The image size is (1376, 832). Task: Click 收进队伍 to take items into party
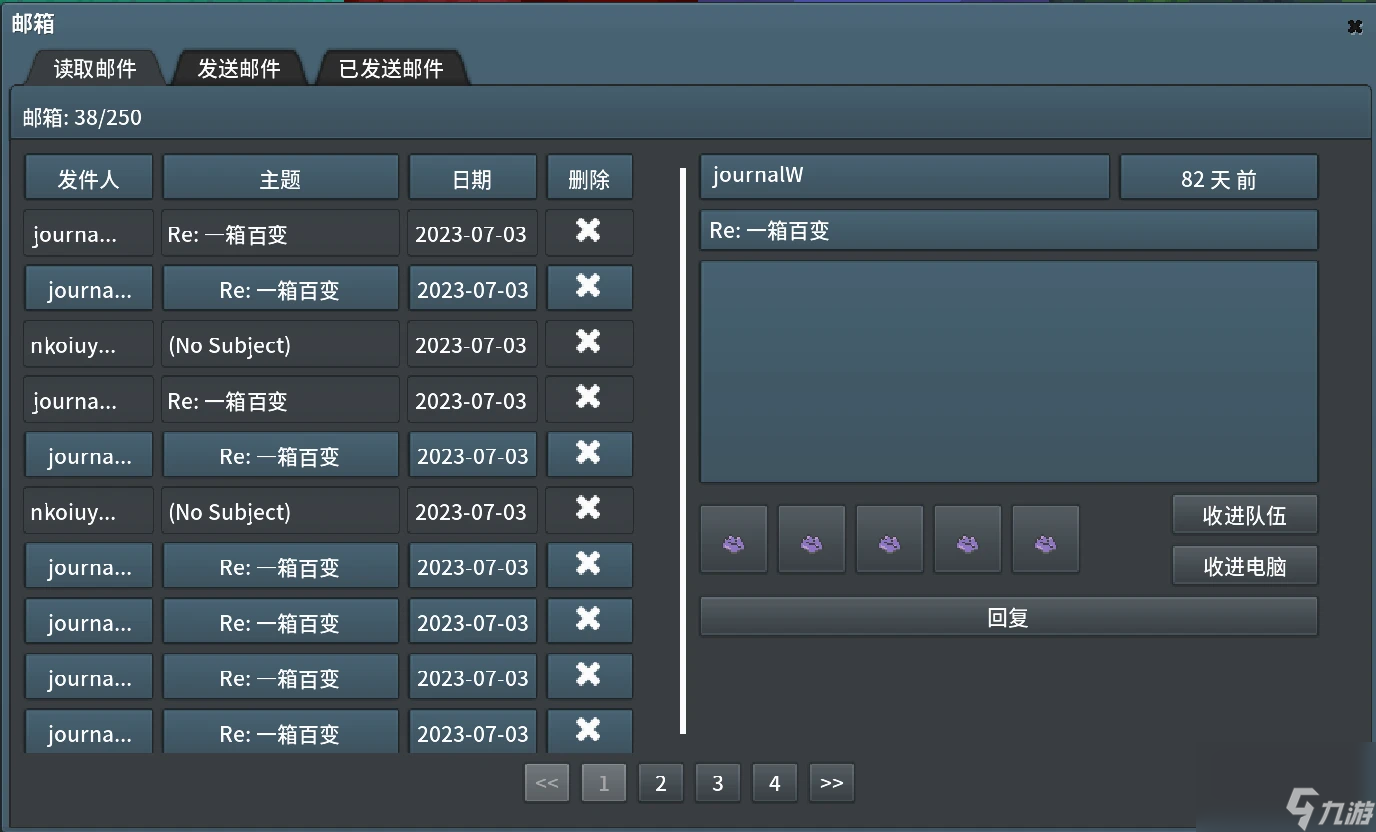(1245, 516)
